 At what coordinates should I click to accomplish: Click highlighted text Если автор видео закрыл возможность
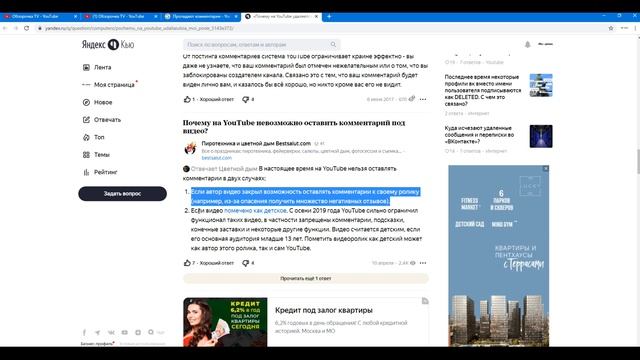point(305,196)
